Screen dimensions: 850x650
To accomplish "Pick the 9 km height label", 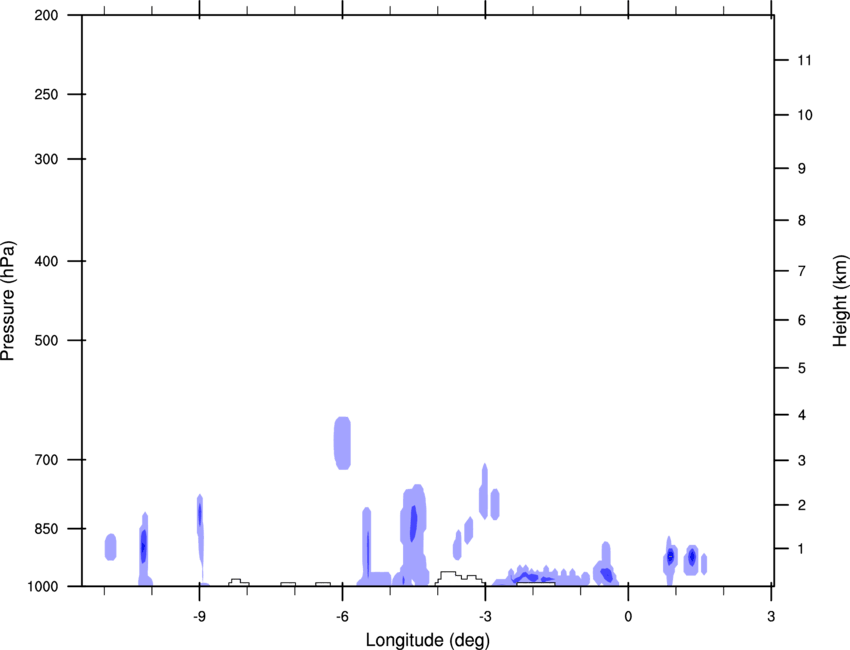I will (x=802, y=169).
